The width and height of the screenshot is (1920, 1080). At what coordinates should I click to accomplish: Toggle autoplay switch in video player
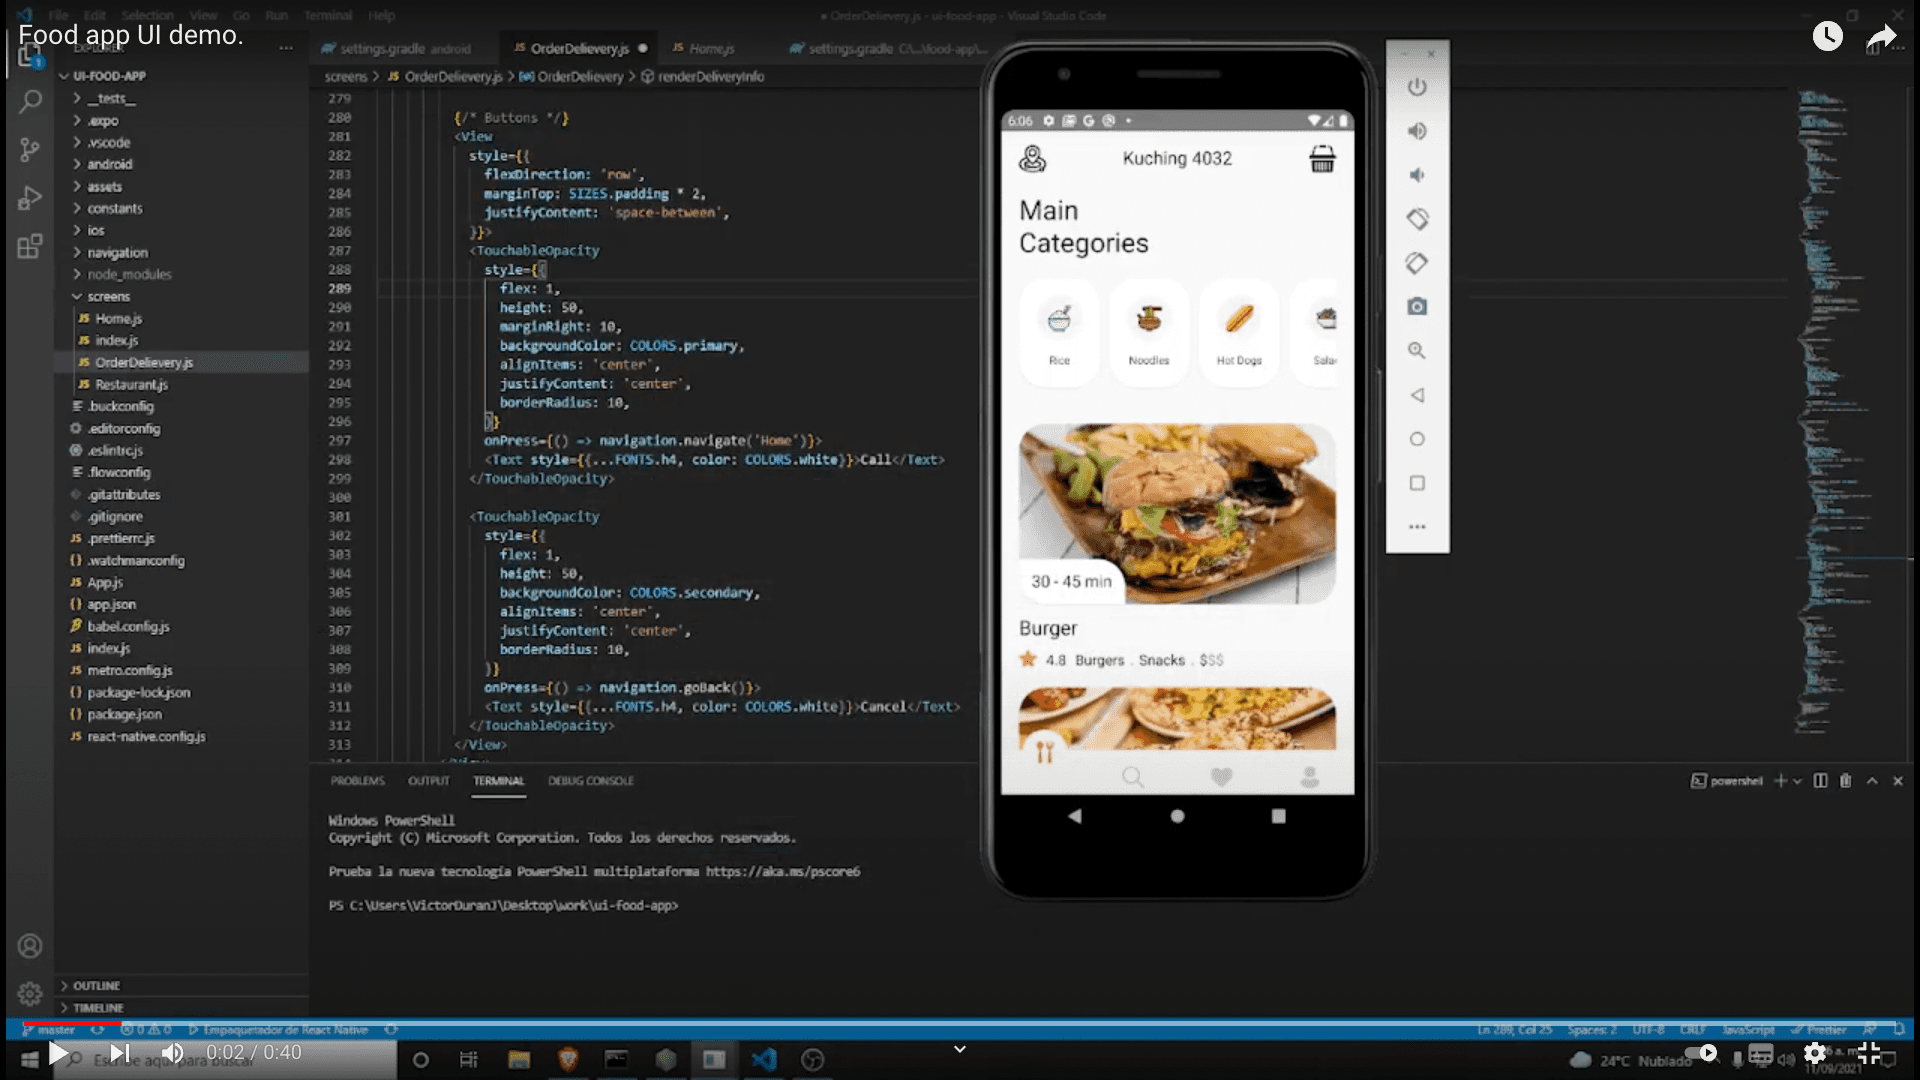coord(1700,1053)
